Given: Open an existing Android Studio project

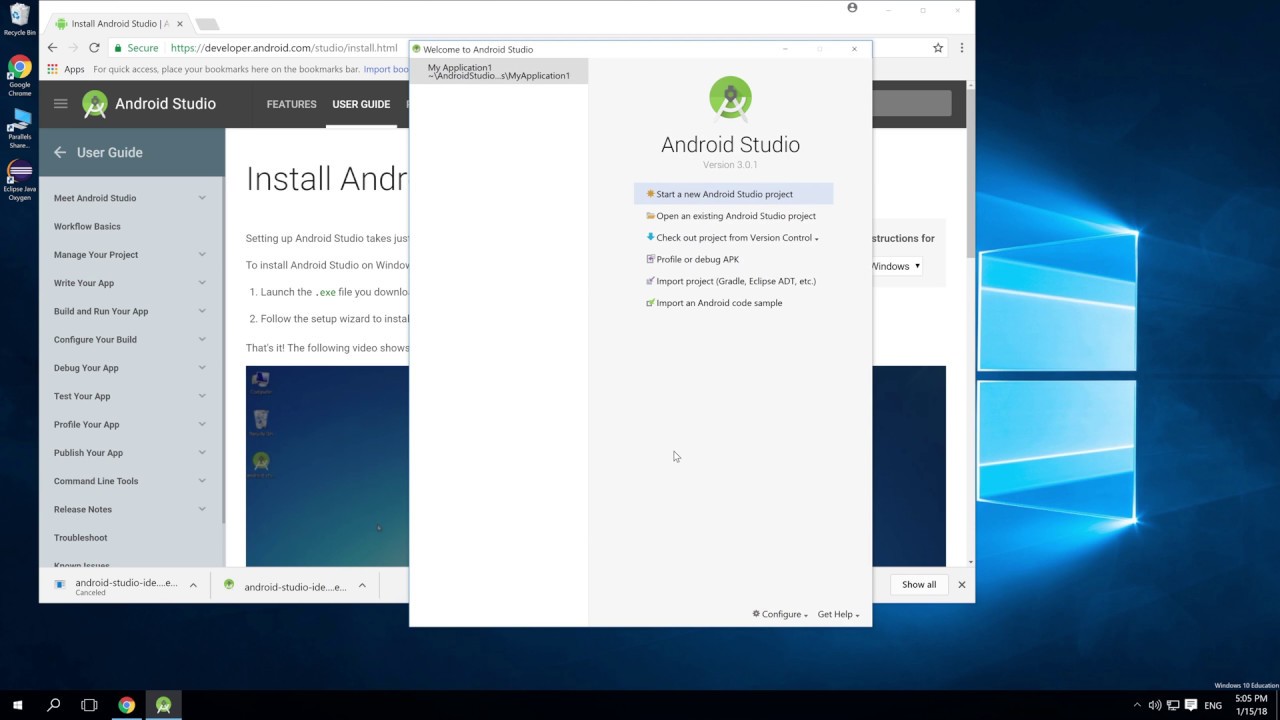Looking at the screenshot, I should coord(733,216).
